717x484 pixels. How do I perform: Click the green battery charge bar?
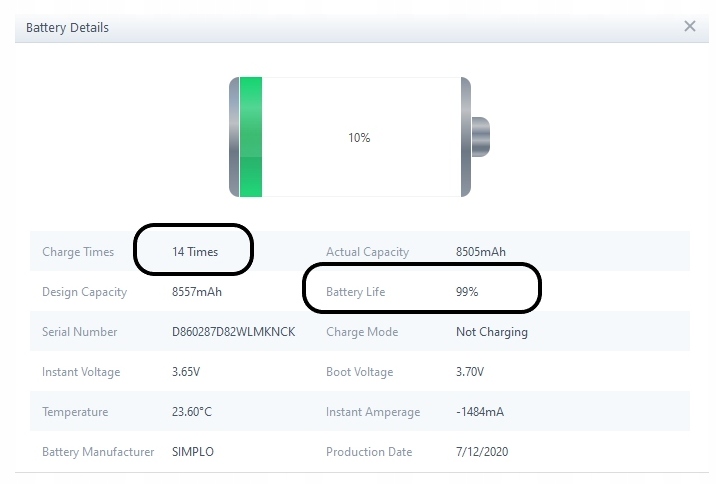[250, 137]
